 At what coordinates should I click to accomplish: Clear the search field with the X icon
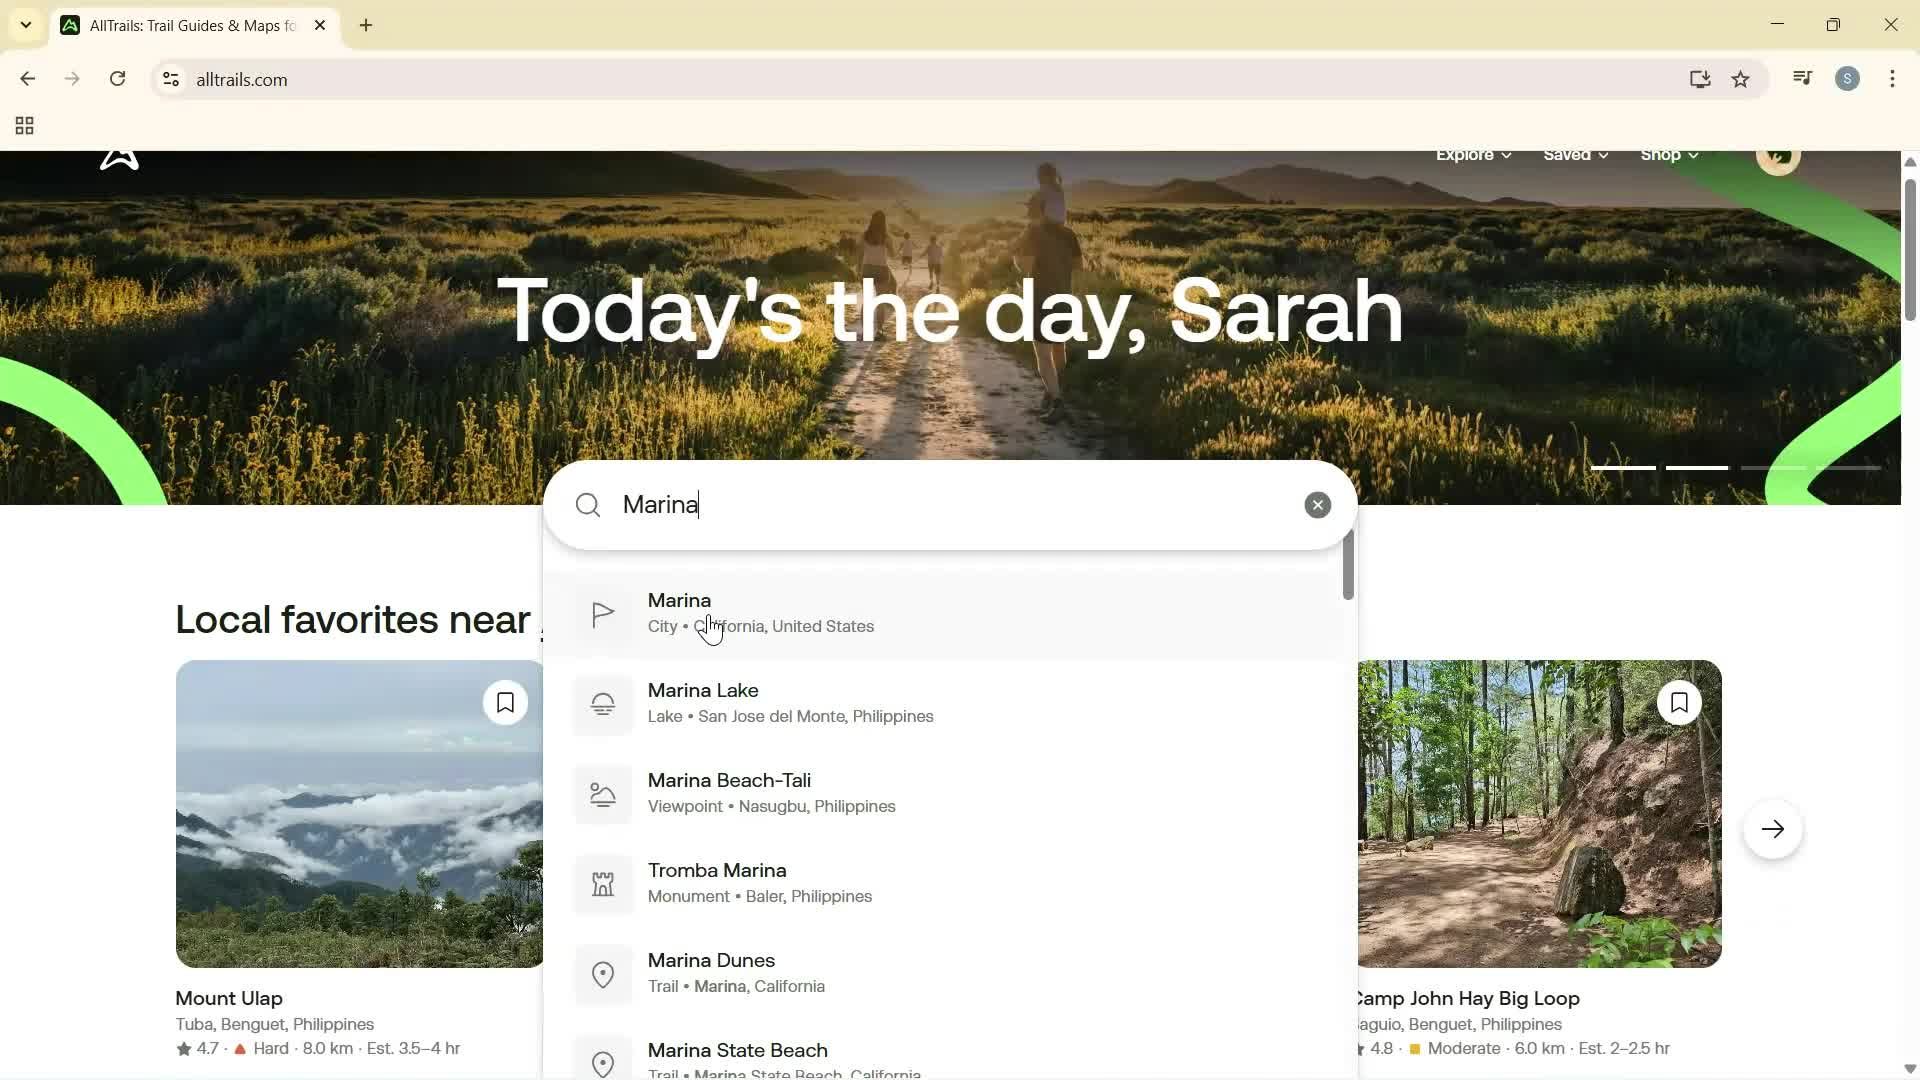point(1317,504)
